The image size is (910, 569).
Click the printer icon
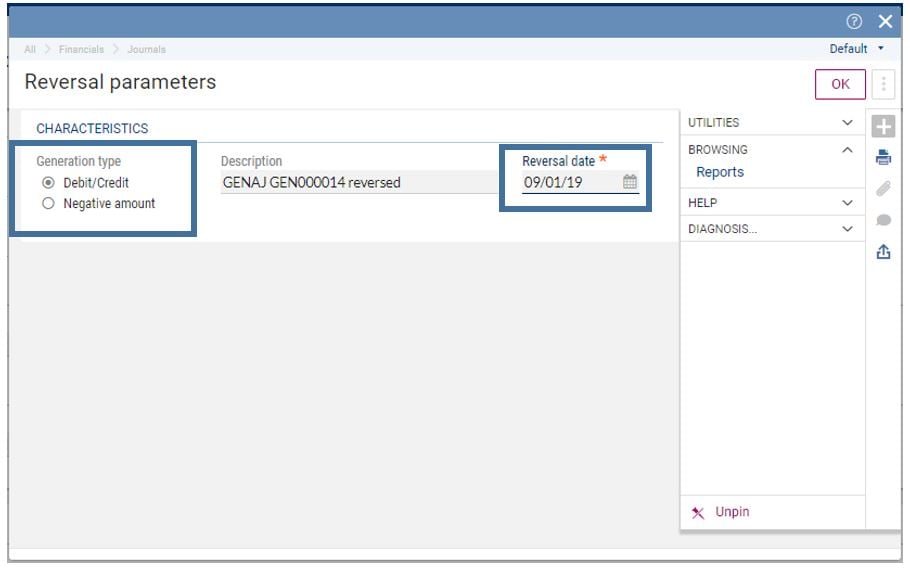(883, 157)
